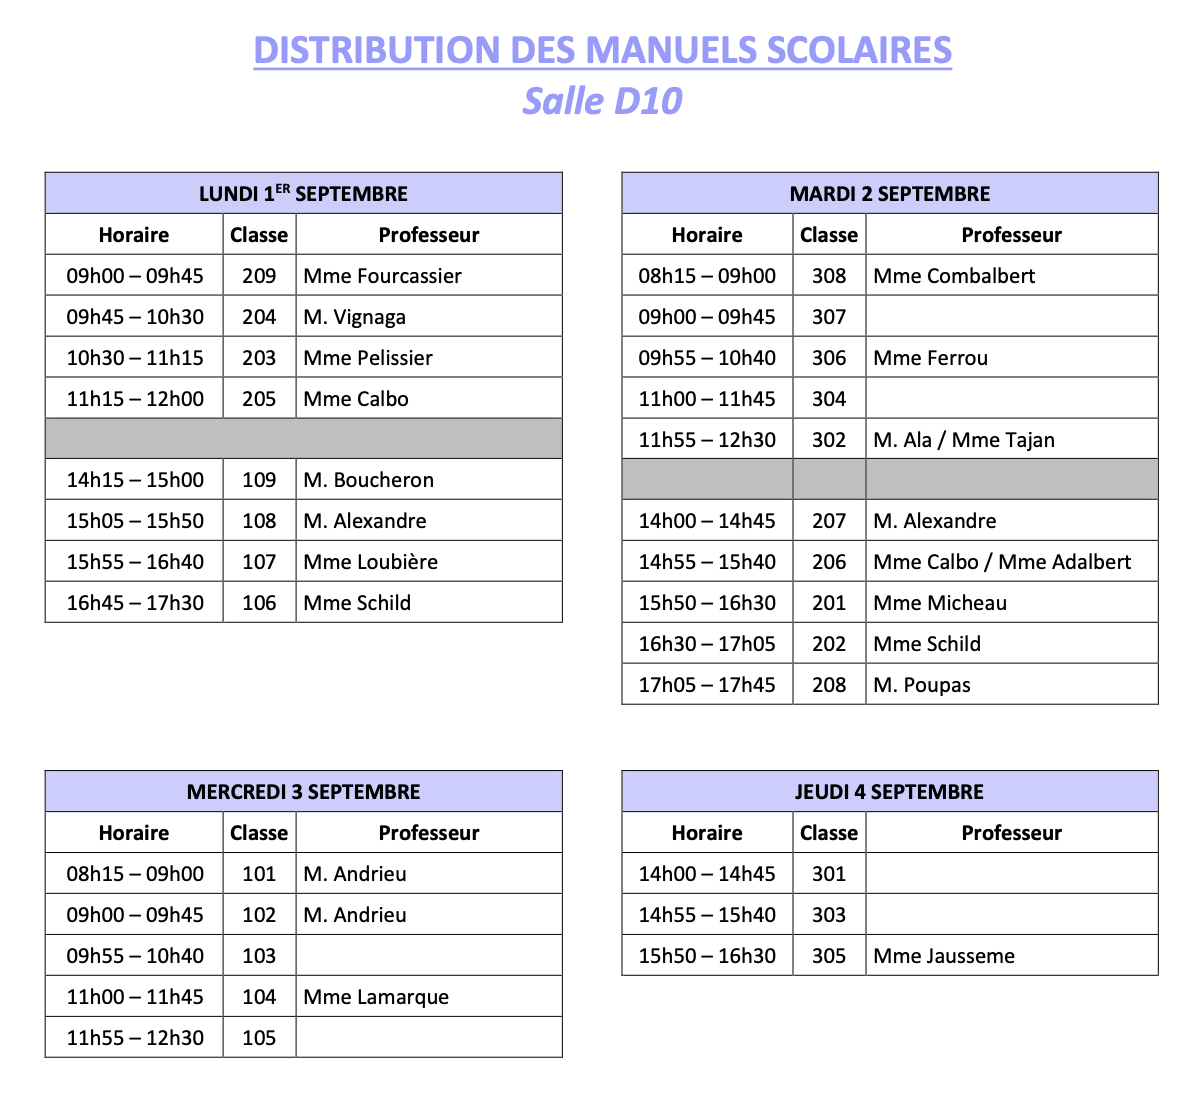
Task: Click the underlined "DISTRIBUTION DES MANUELS SCOLAIRES" title
Action: [602, 50]
